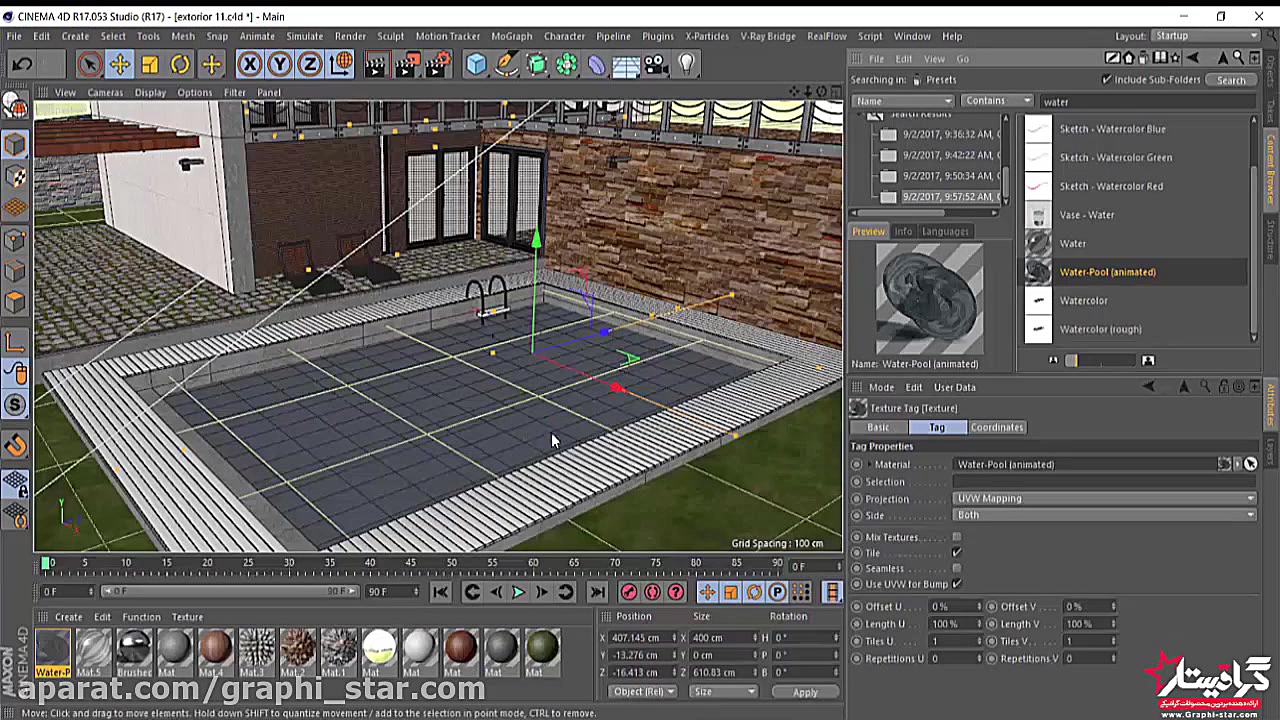Expand the Side dropdown set to Both
This screenshot has height=720, width=1280.
(1104, 515)
